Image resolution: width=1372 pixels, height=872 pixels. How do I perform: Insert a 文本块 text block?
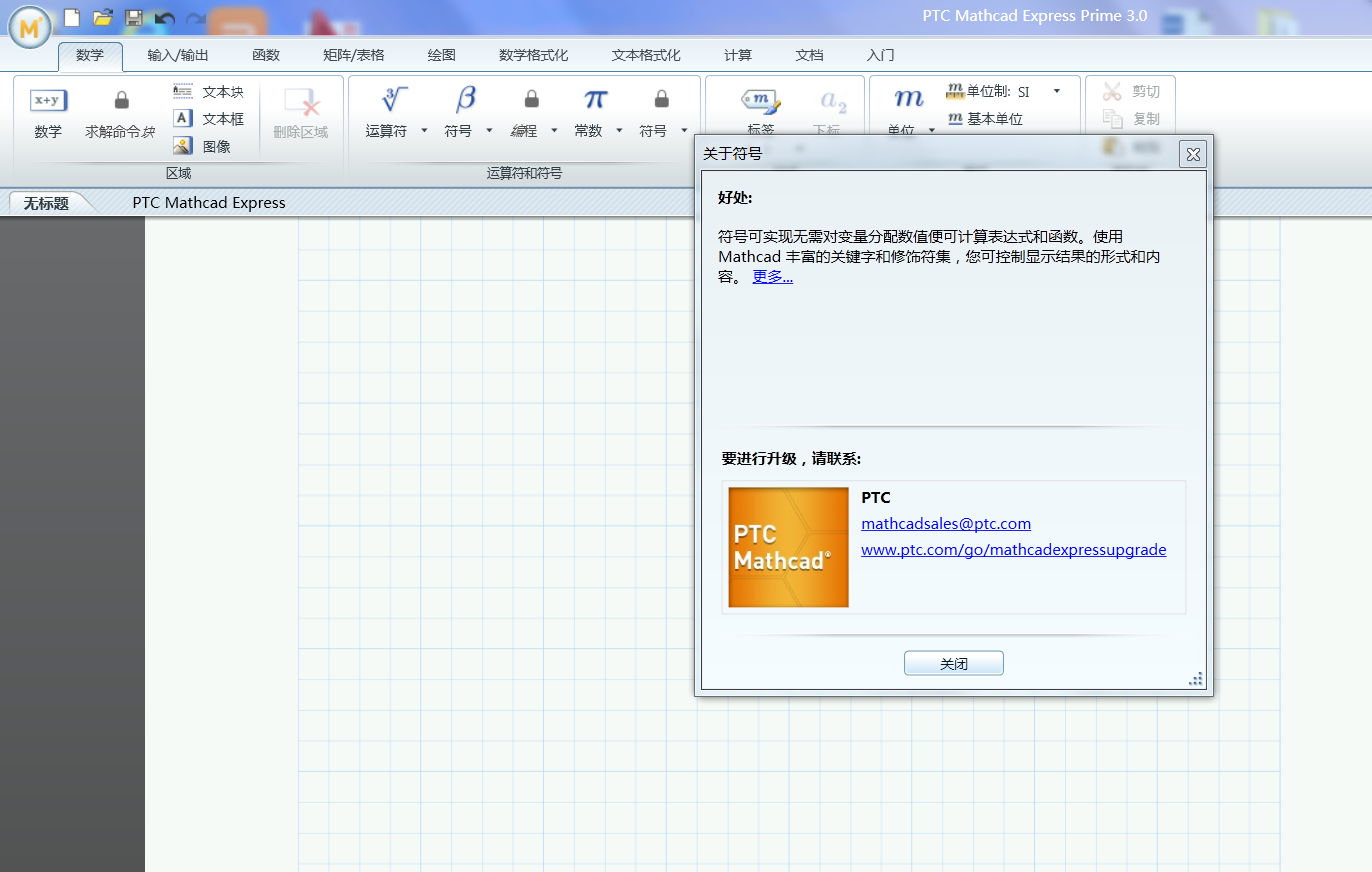point(208,92)
